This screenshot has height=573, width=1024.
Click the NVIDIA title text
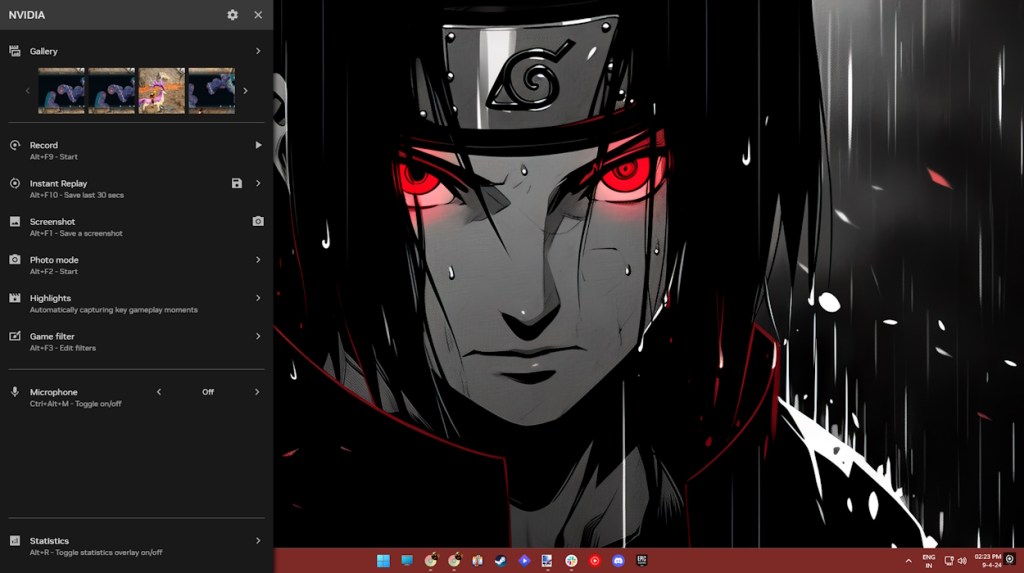pyautogui.click(x=27, y=14)
